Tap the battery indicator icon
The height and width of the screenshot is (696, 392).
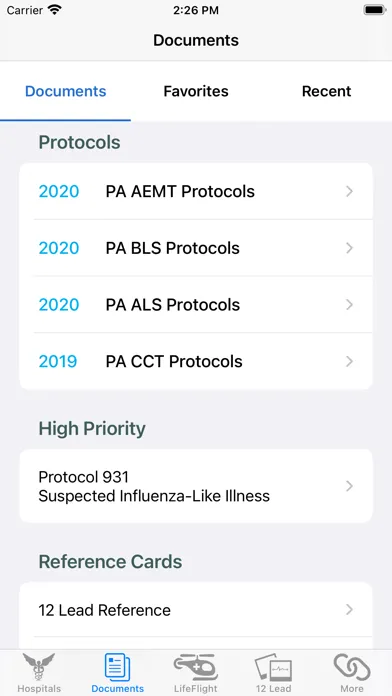[375, 10]
